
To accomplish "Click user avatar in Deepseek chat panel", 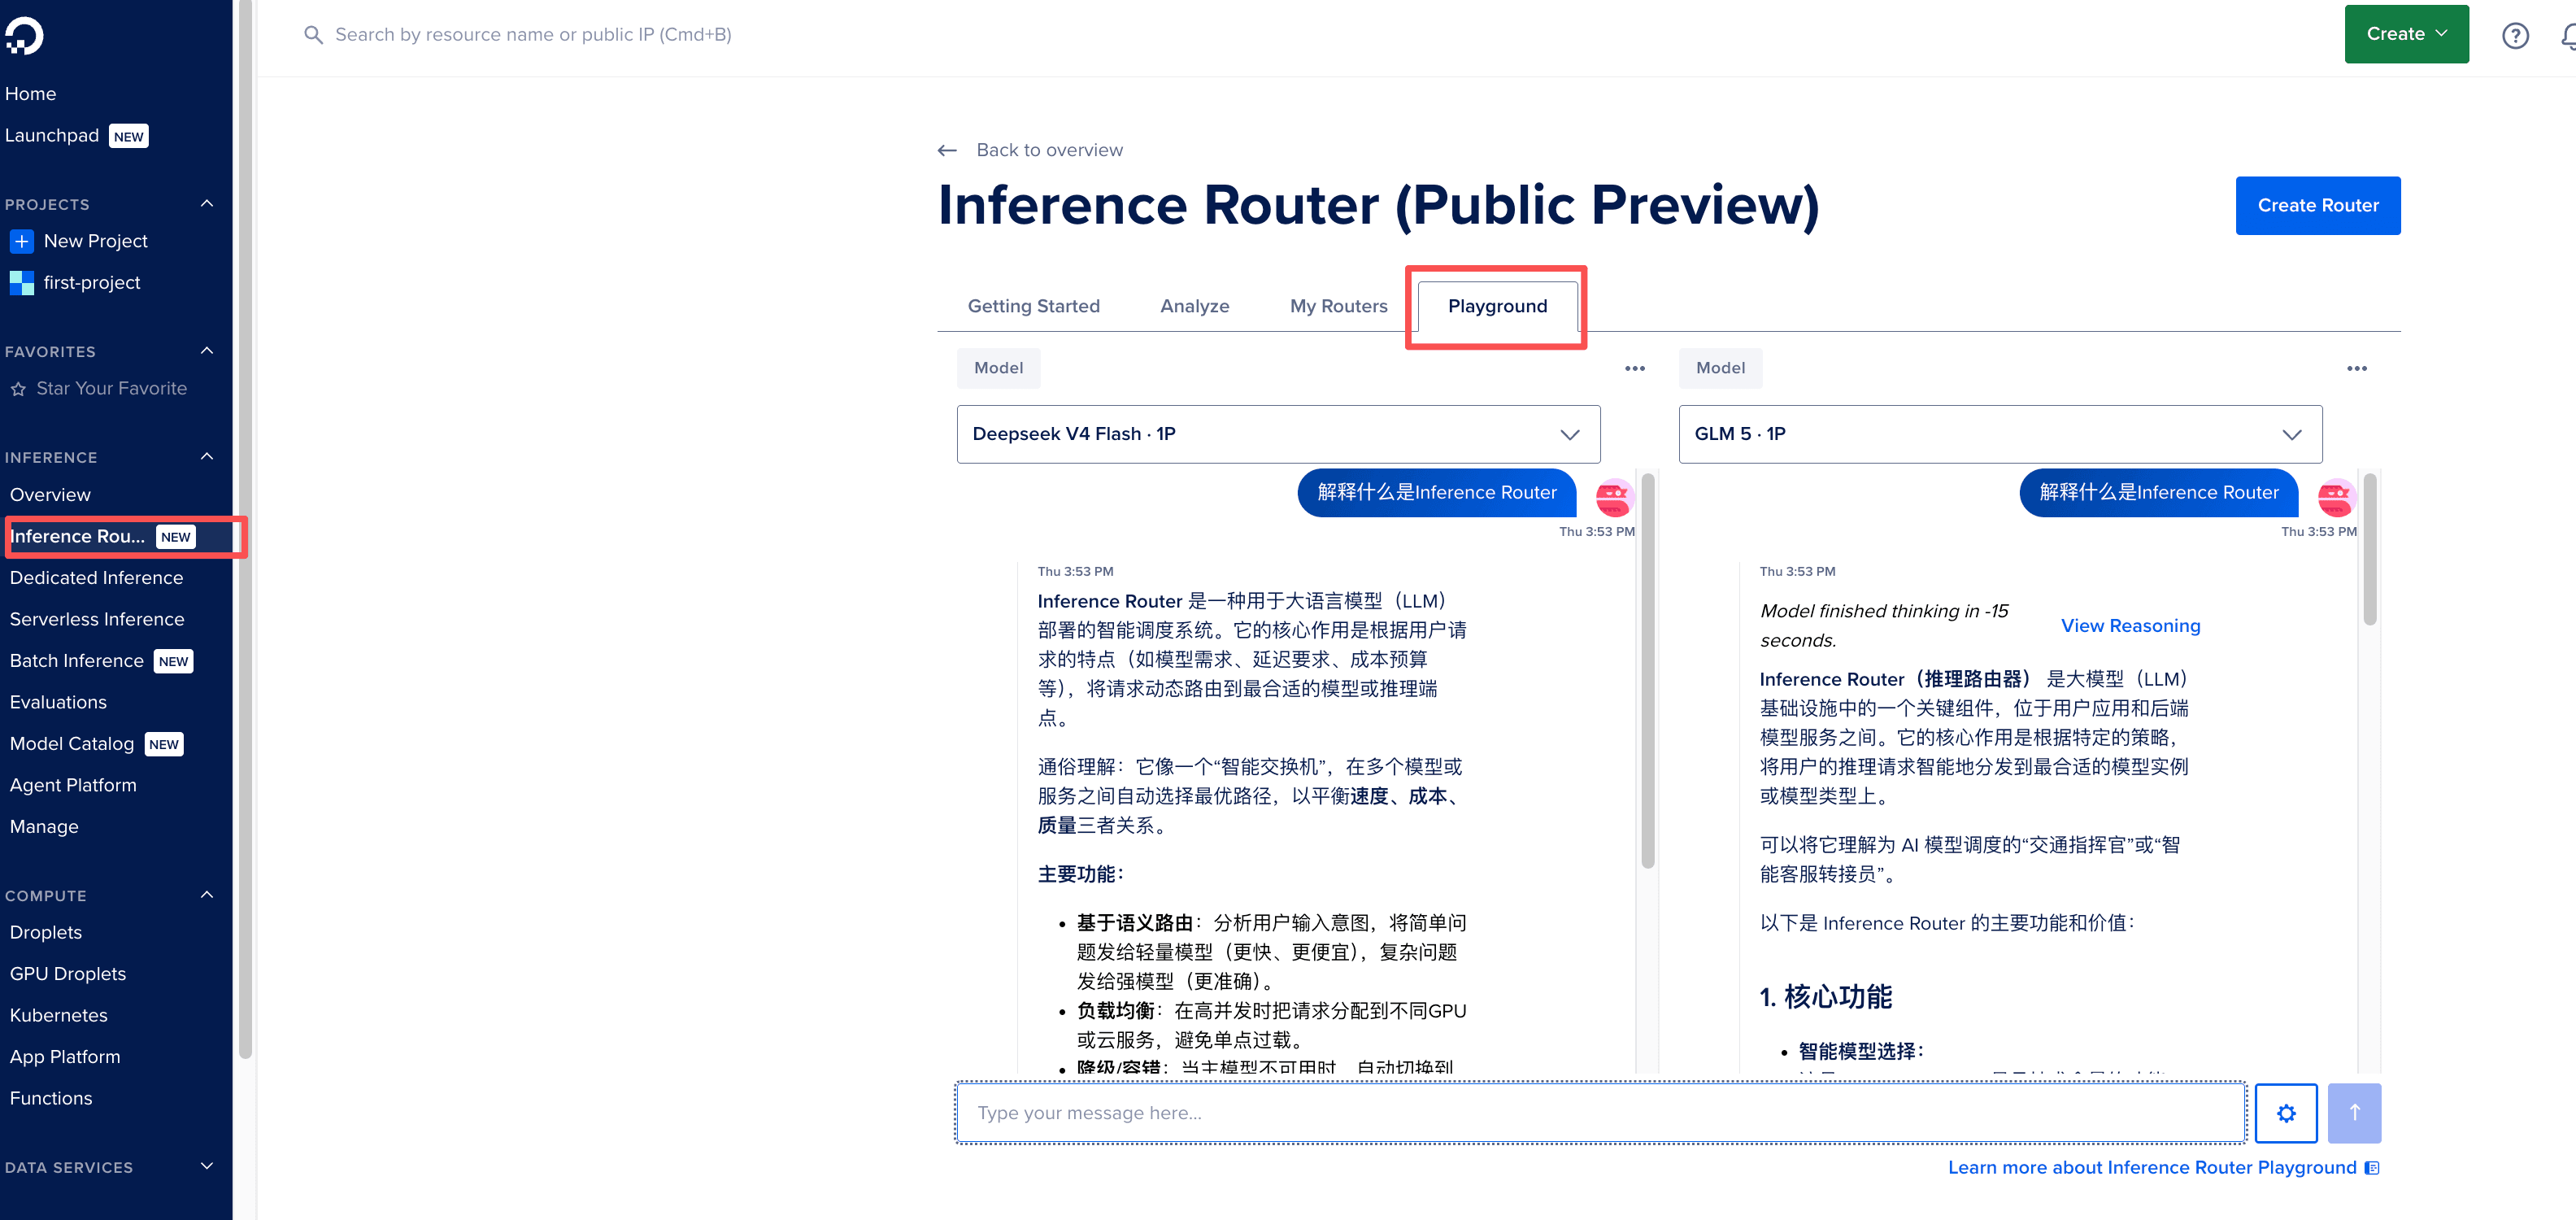I will 1613,496.
